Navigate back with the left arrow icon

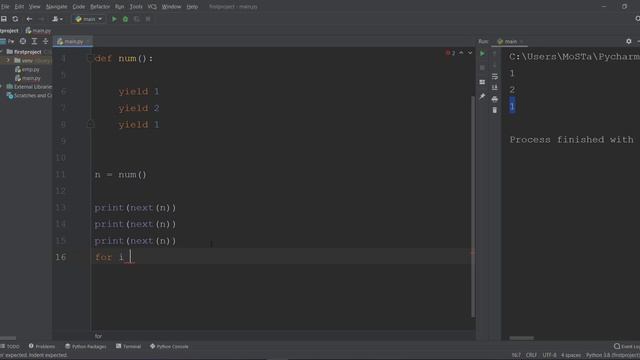point(29,19)
